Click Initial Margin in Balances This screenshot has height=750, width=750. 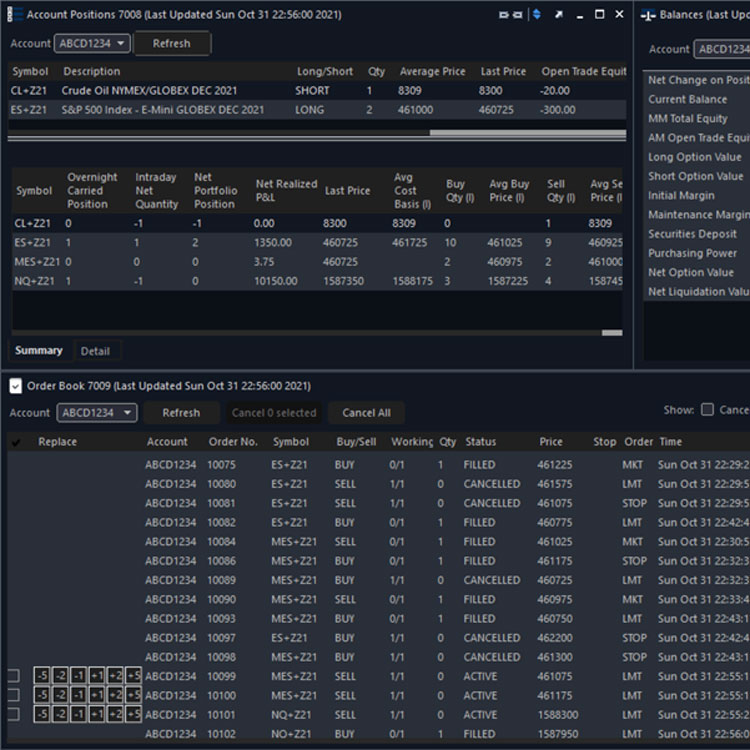point(681,195)
